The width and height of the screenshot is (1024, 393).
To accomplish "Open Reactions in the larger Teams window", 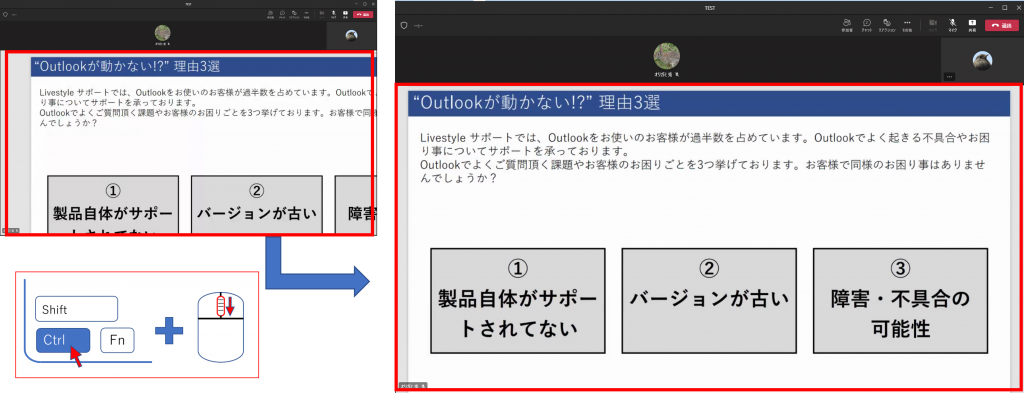I will point(886,25).
